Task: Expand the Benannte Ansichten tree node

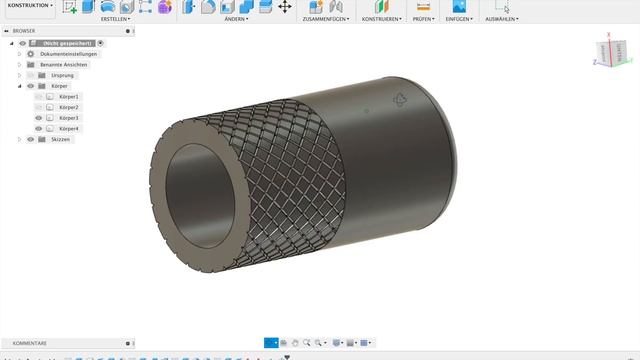Action: point(19,64)
